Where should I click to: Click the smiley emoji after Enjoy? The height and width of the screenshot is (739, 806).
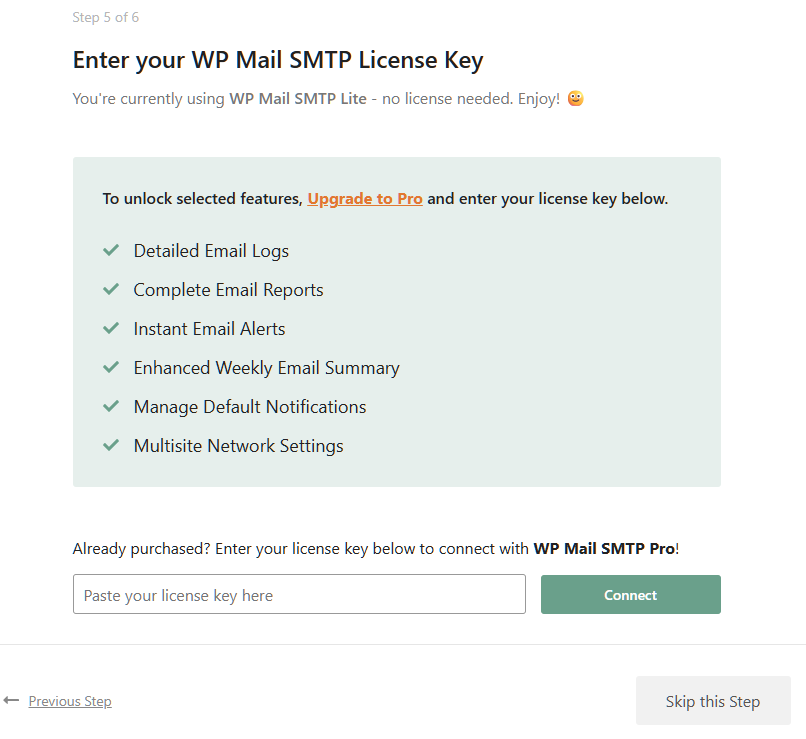(x=575, y=99)
